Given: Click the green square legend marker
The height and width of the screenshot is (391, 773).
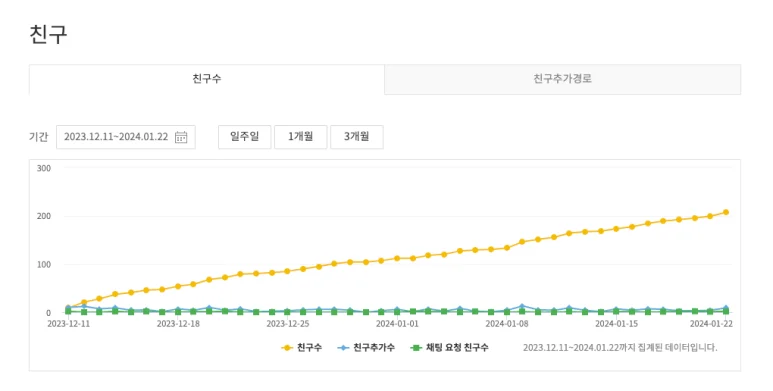Looking at the screenshot, I should [x=417, y=348].
